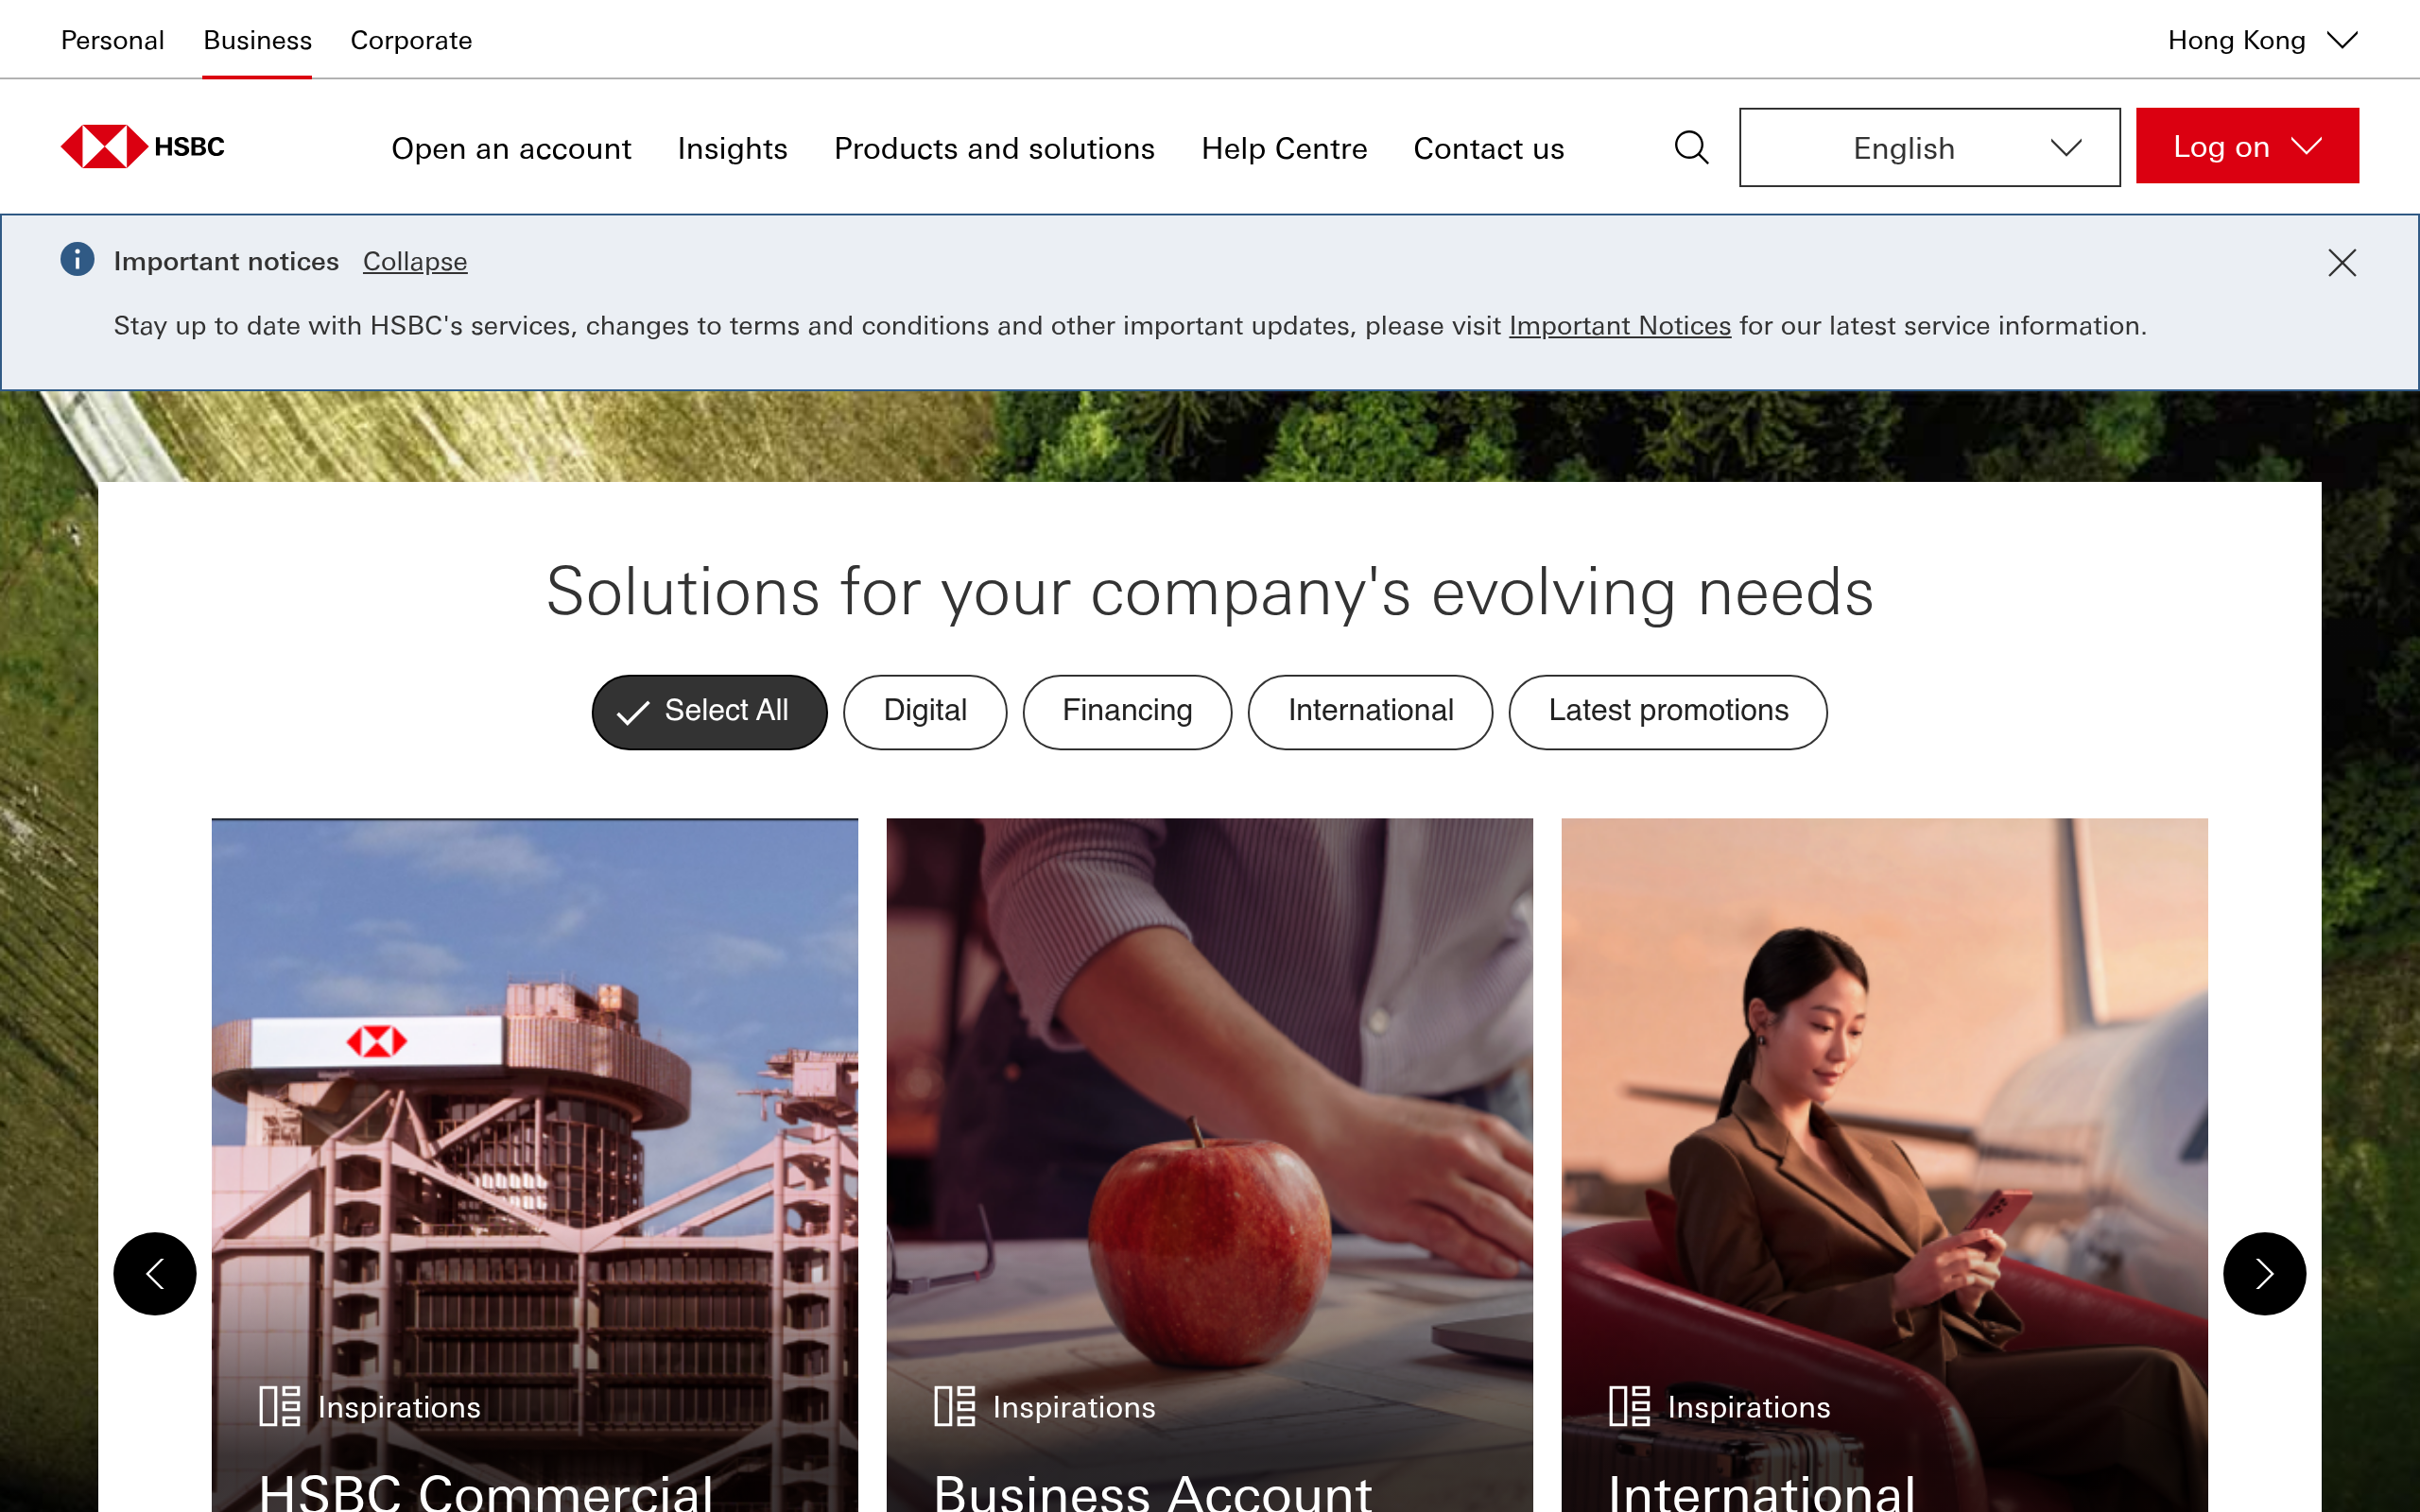Screen dimensions: 2420x1512
Task: Follow the Important Notices link
Action: [1620, 326]
